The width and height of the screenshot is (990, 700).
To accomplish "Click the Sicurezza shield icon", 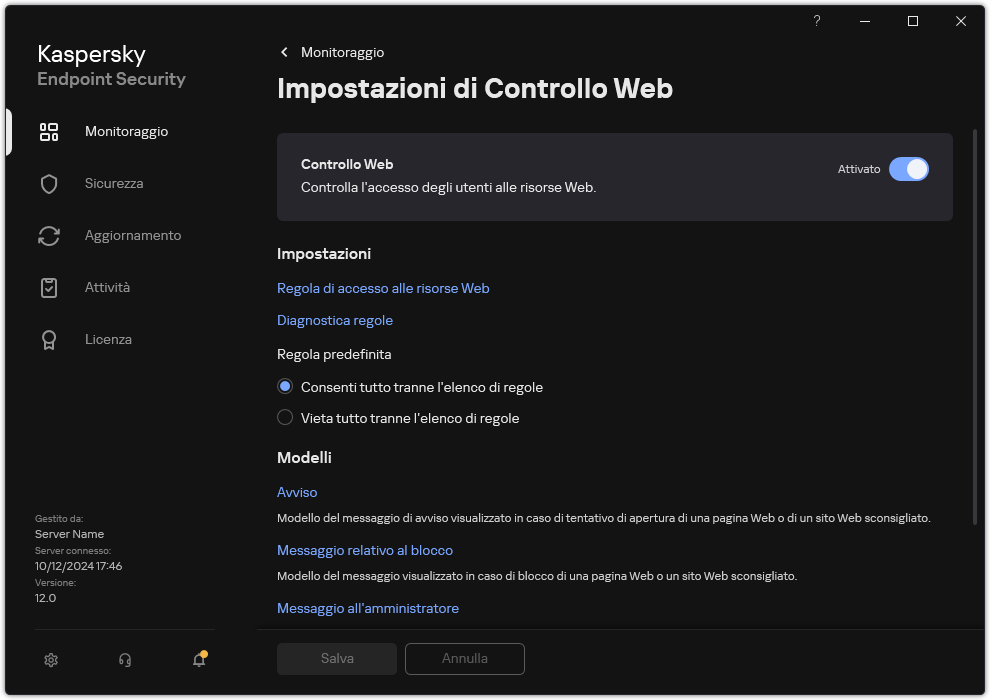I will (49, 183).
